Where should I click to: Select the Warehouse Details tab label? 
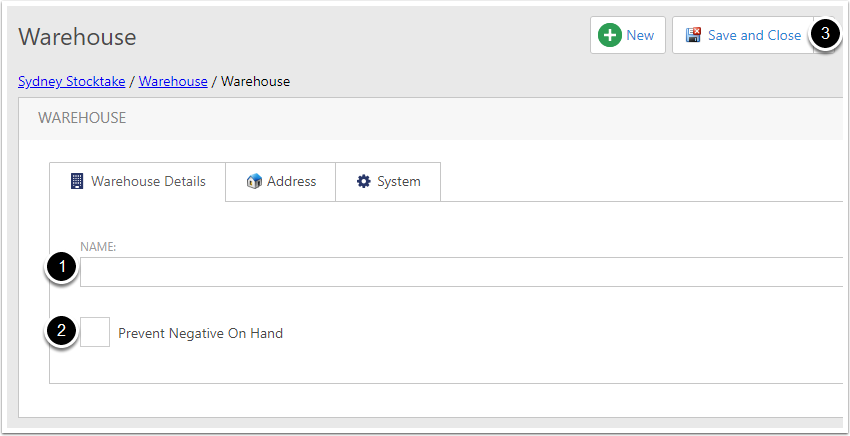tap(148, 181)
